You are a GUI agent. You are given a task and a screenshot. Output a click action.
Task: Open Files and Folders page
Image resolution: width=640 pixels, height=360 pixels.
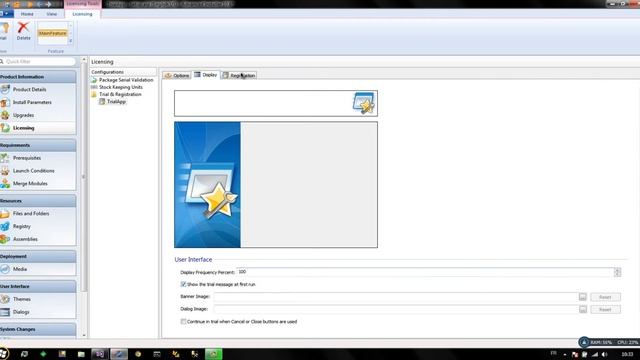click(31, 213)
